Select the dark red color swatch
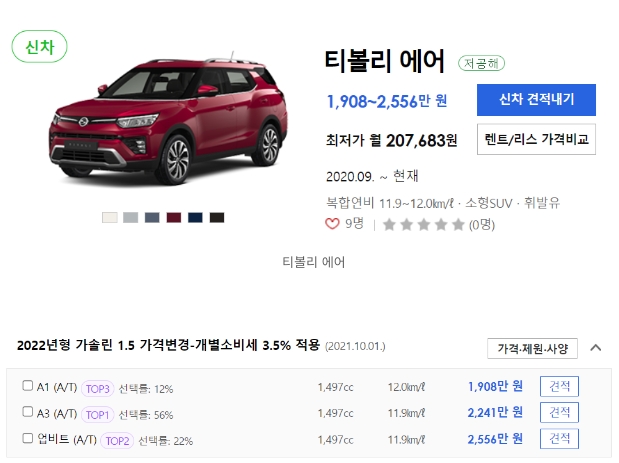The width and height of the screenshot is (619, 463). (174, 217)
